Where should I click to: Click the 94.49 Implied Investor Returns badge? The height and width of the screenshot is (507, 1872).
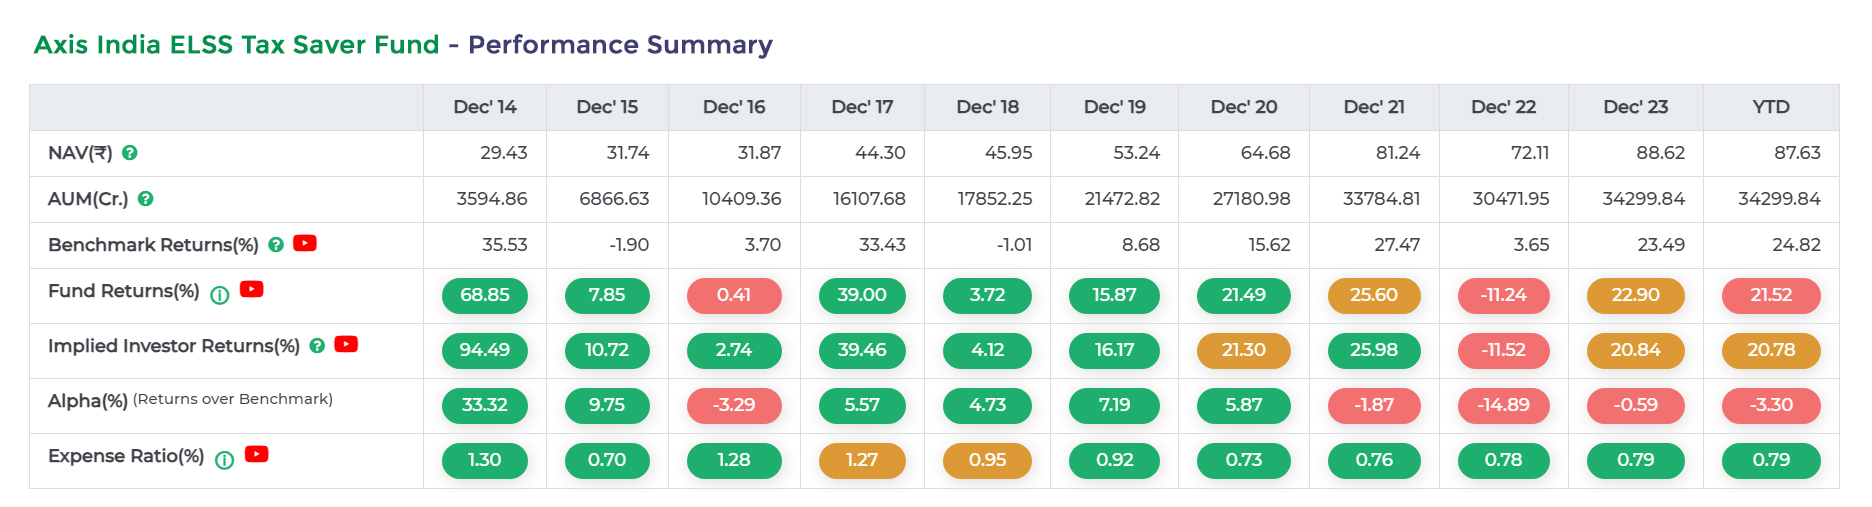[485, 350]
